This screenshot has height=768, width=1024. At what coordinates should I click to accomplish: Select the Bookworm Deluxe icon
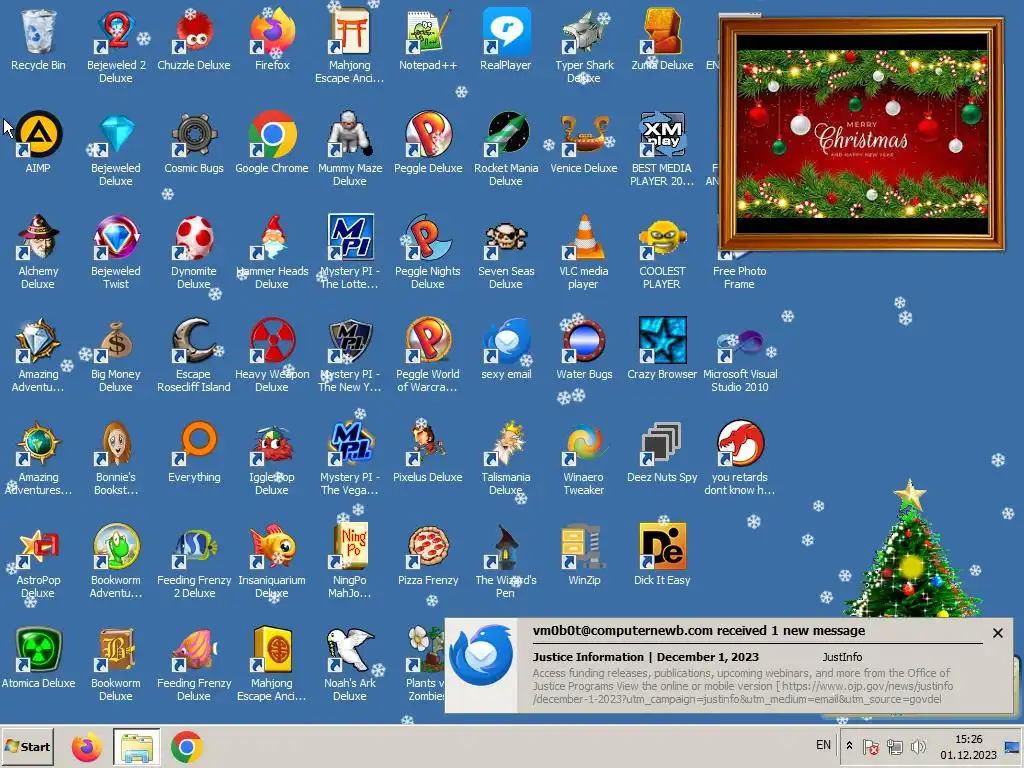click(116, 662)
